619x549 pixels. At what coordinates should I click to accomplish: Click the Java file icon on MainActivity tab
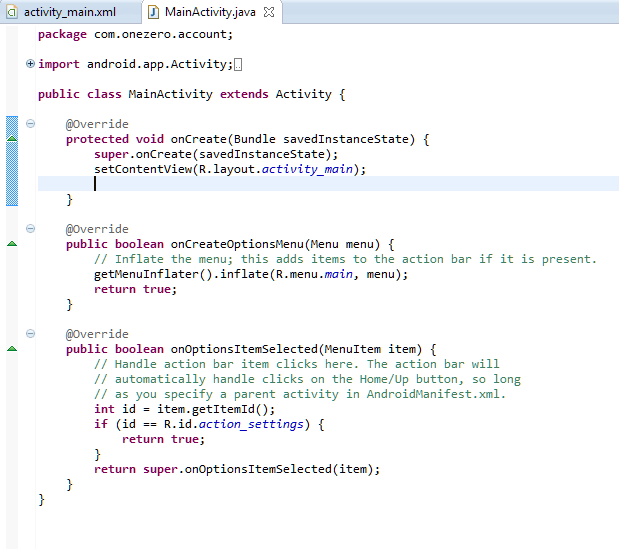click(x=153, y=12)
